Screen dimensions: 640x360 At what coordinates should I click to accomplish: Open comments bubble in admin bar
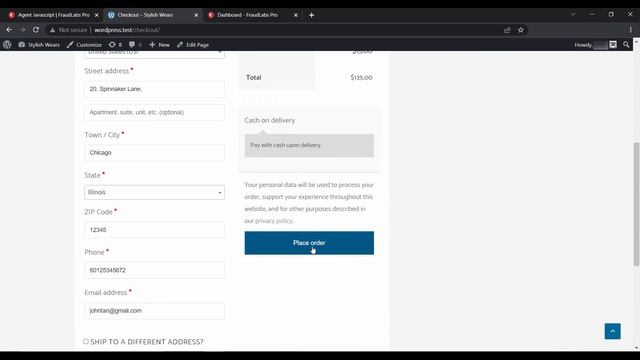(x=135, y=45)
